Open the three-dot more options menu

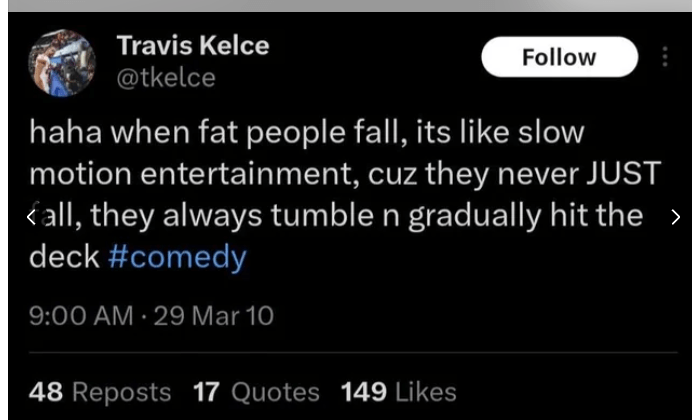point(665,57)
